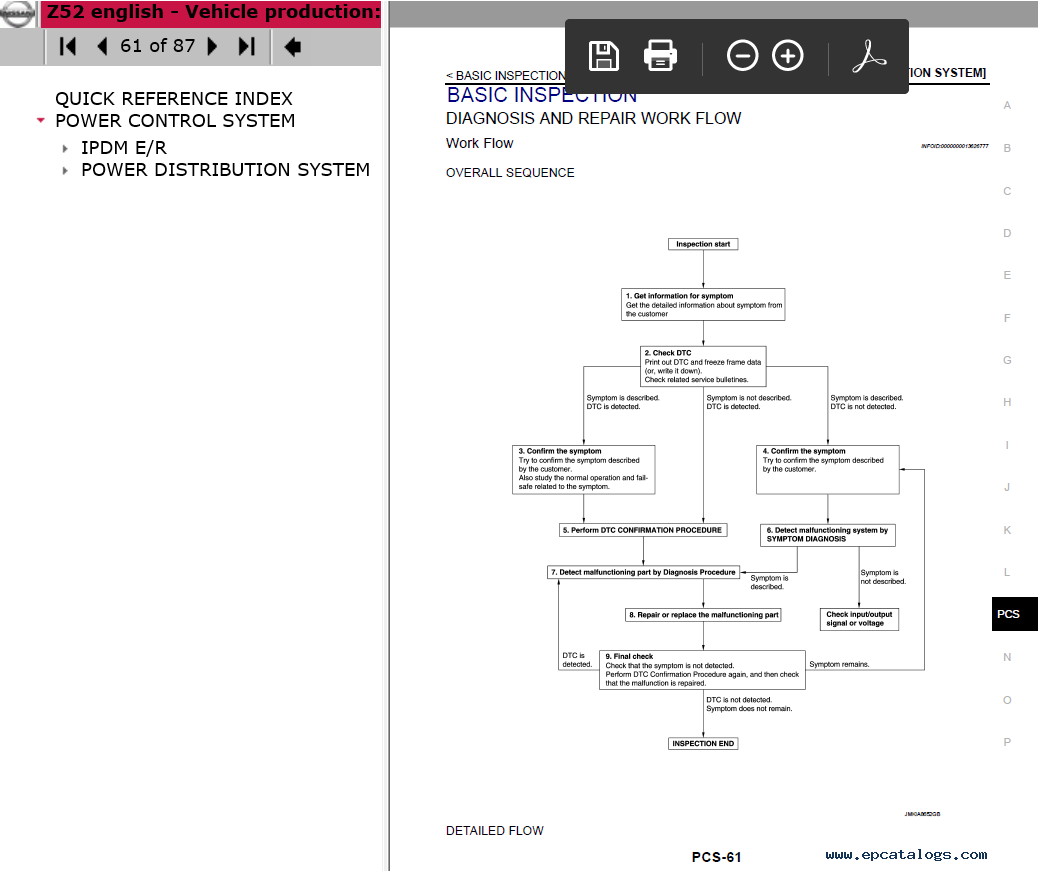Select index tab letter N
1038x871 pixels.
coord(1007,657)
